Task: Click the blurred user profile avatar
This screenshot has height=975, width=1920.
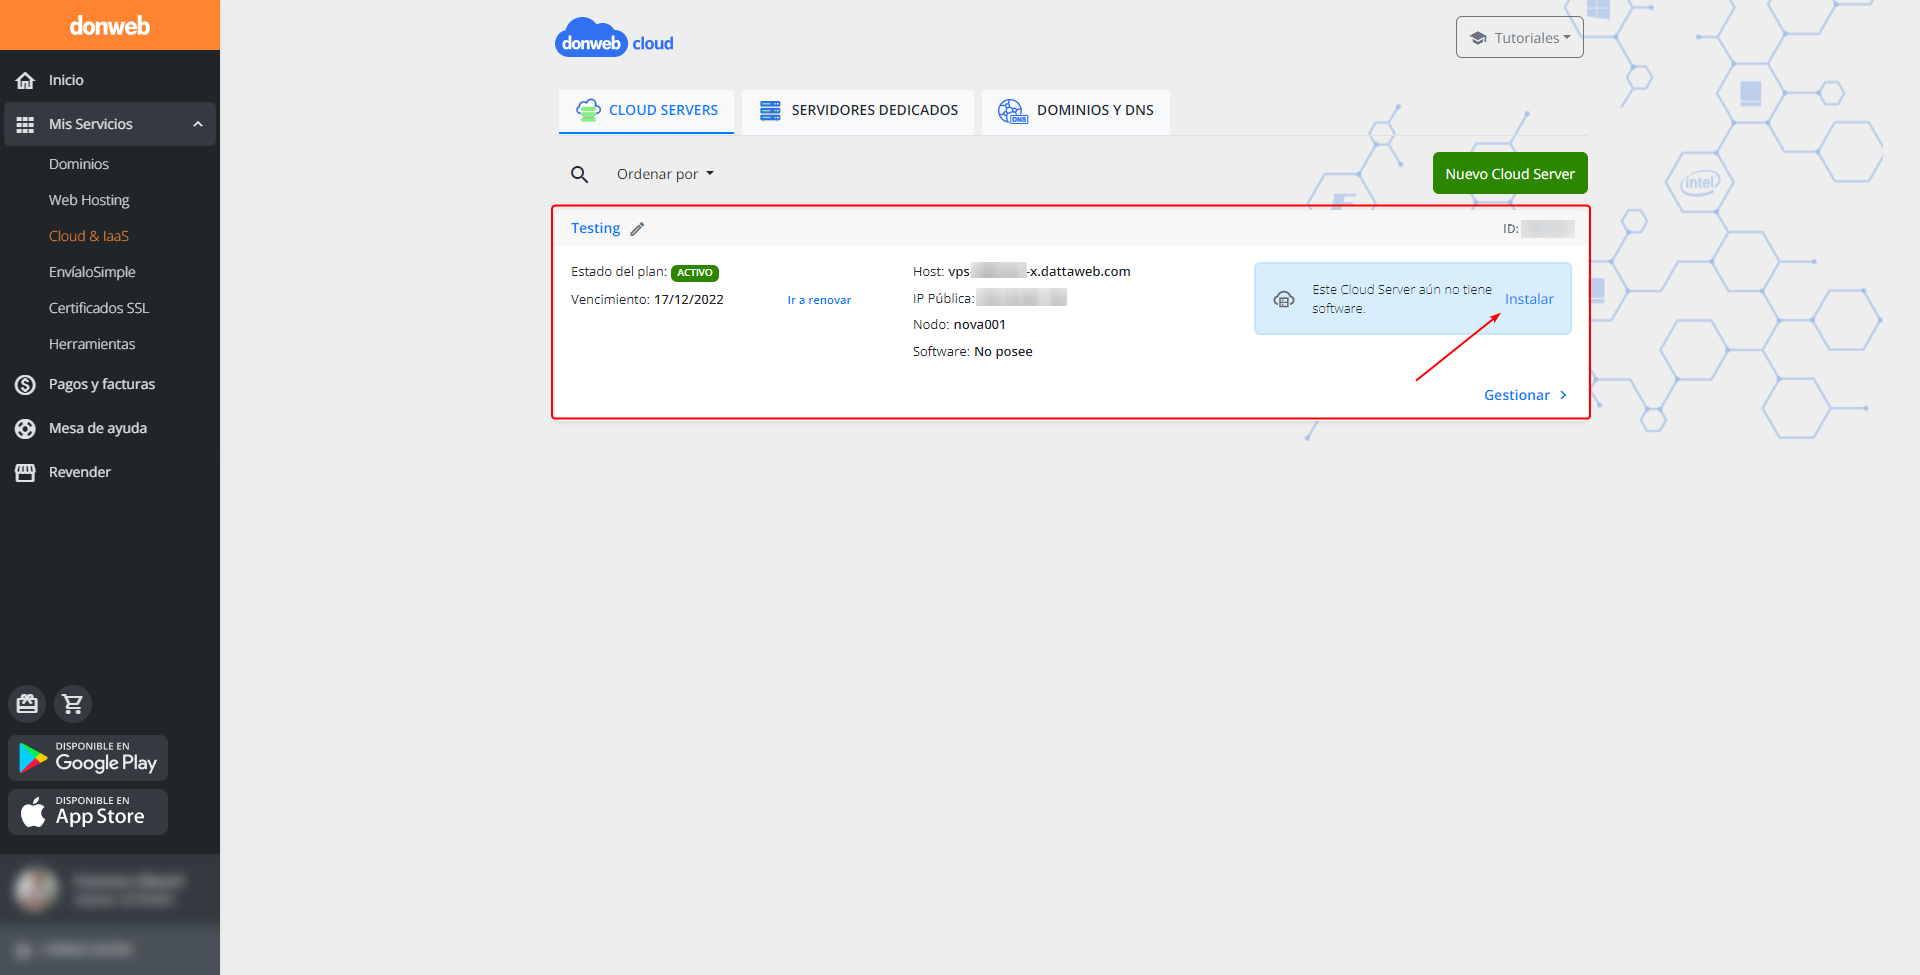Action: point(36,888)
